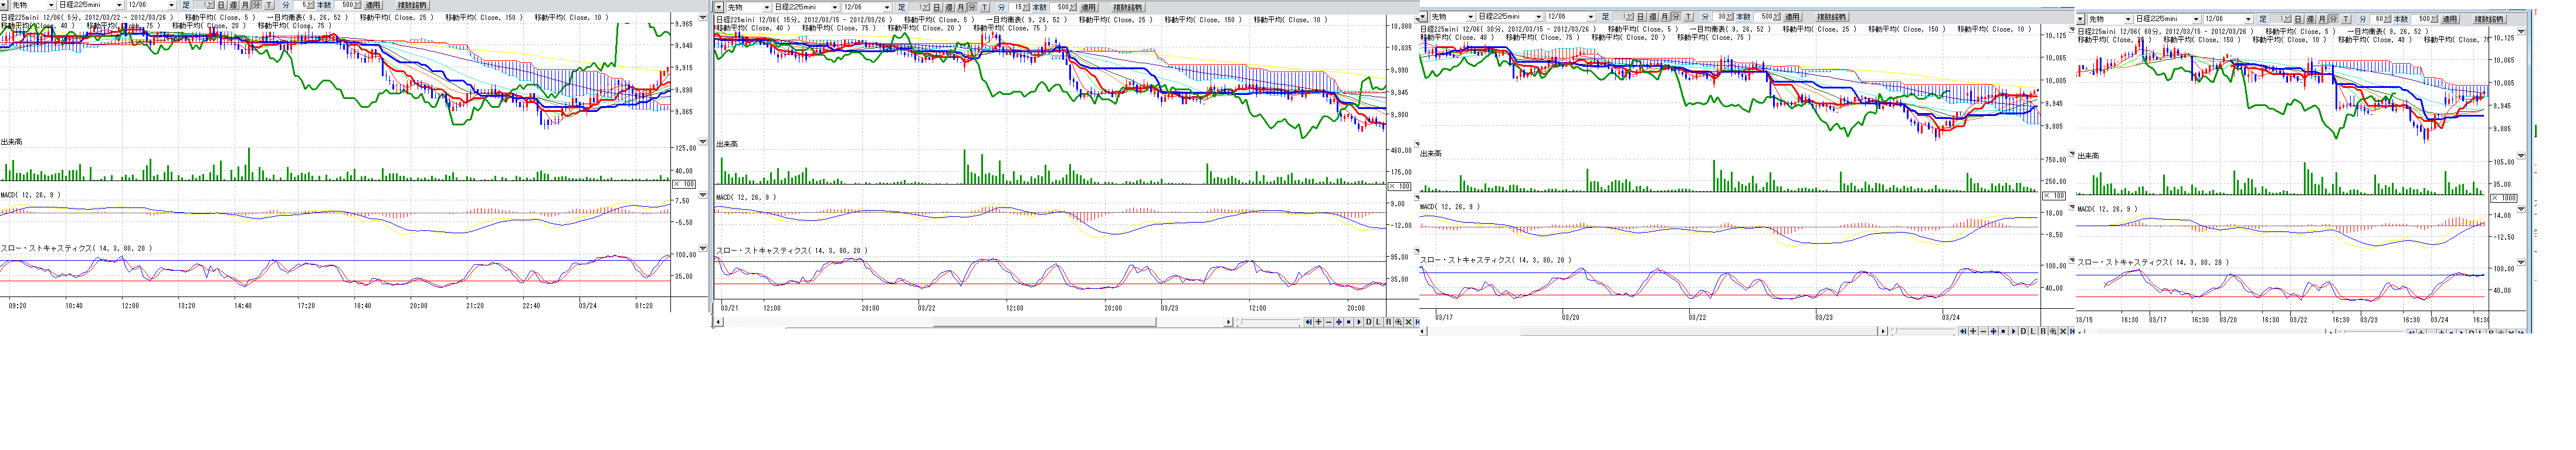Click the zoom slider in 15-minute chart
Image resolution: width=2576 pixels, height=450 pixels.
click(x=1241, y=321)
